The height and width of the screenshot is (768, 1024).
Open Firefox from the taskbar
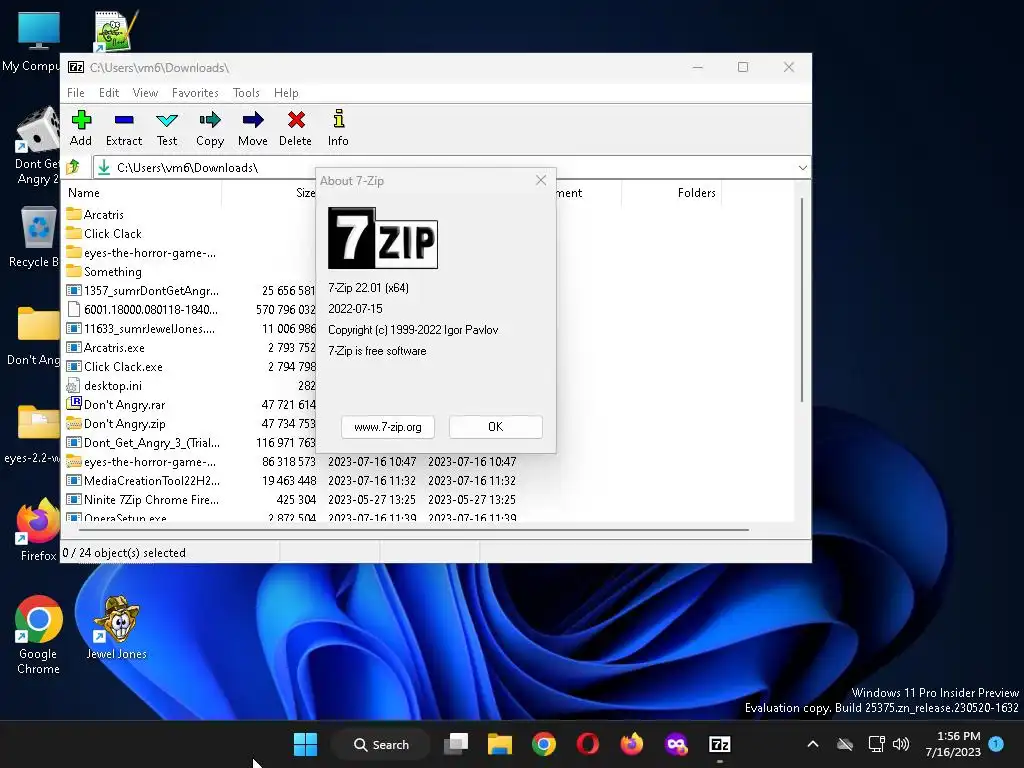coord(632,744)
